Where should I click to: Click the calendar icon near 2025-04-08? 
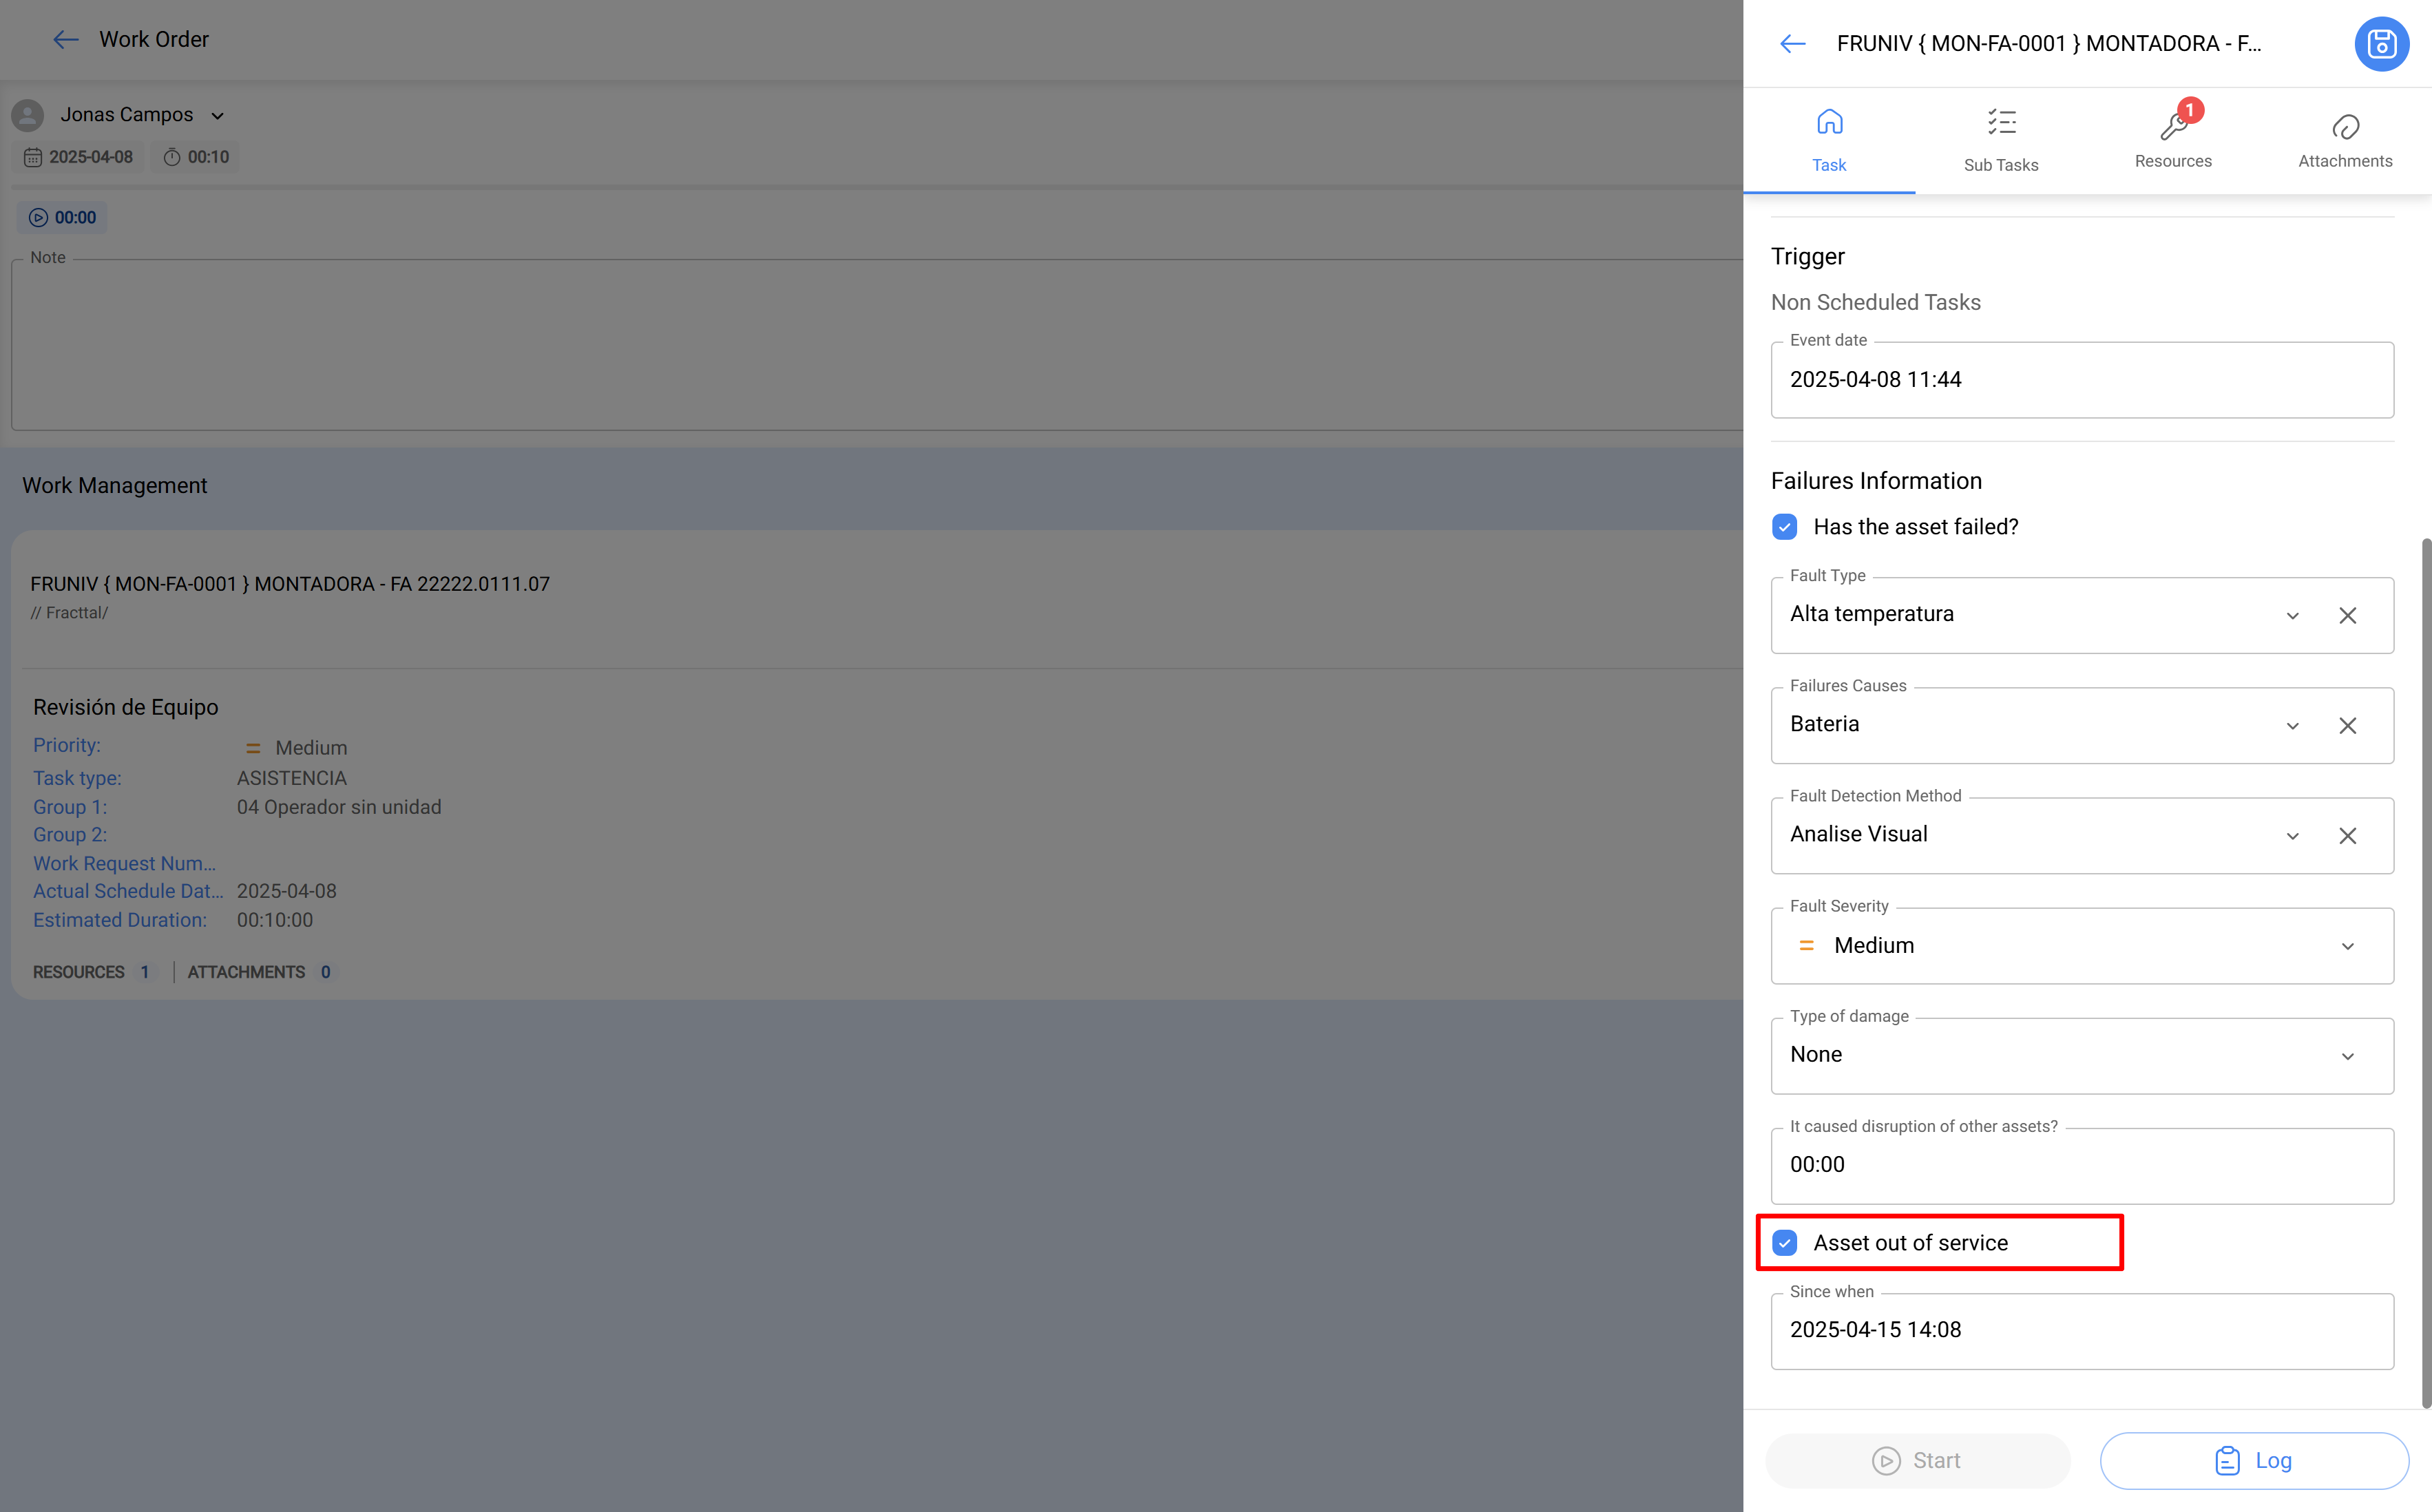[33, 157]
